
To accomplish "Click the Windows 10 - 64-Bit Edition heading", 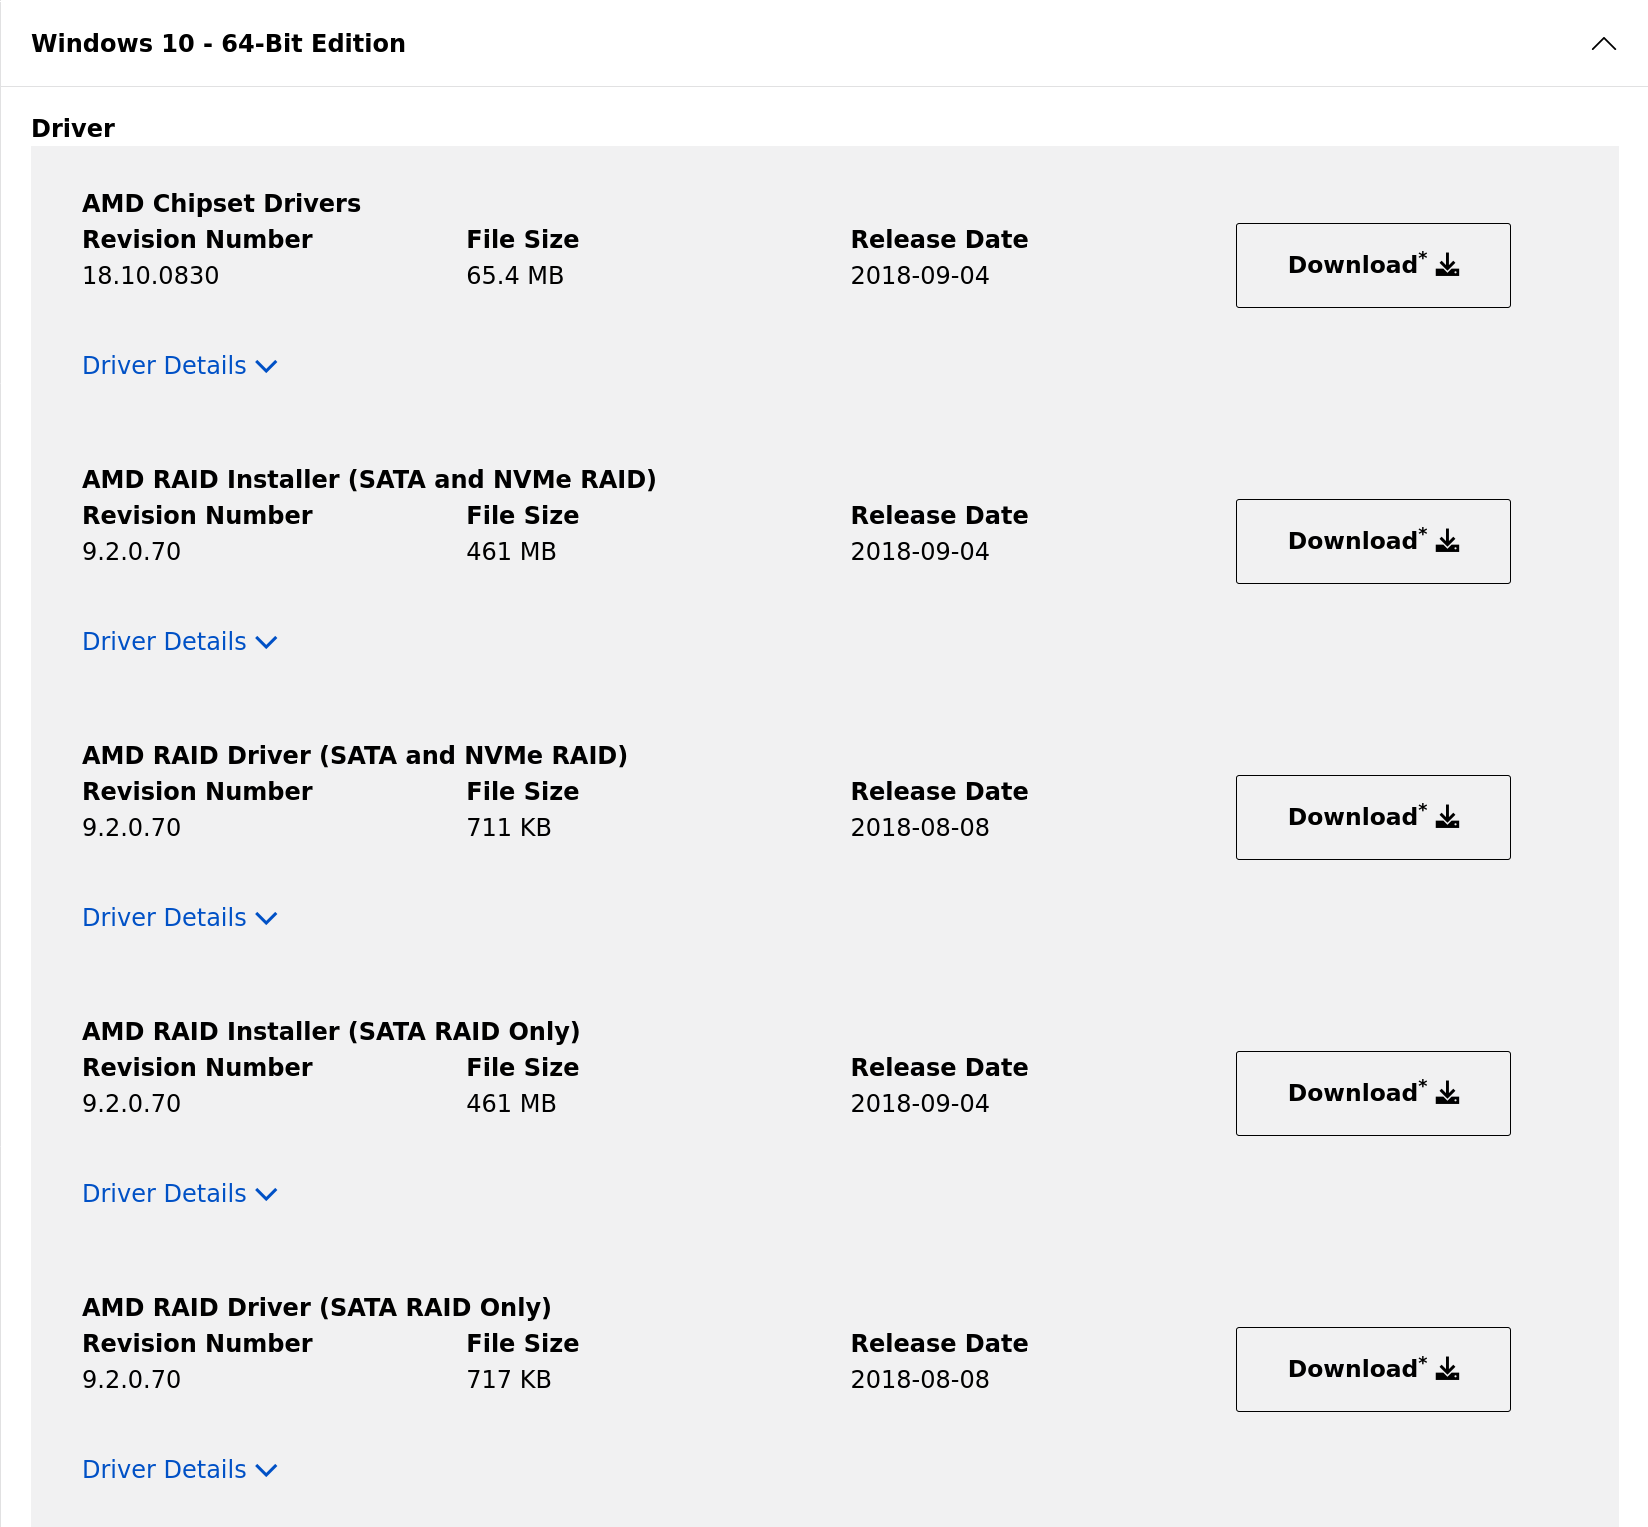I will pyautogui.click(x=218, y=44).
